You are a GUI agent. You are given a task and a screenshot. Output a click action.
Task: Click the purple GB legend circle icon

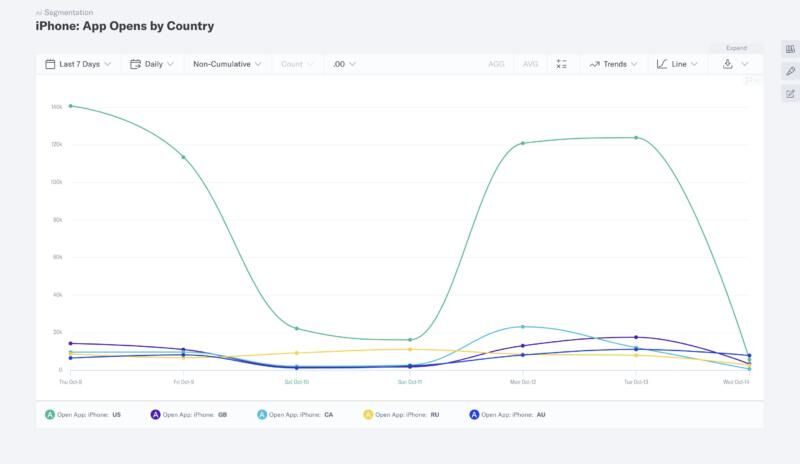click(x=155, y=414)
